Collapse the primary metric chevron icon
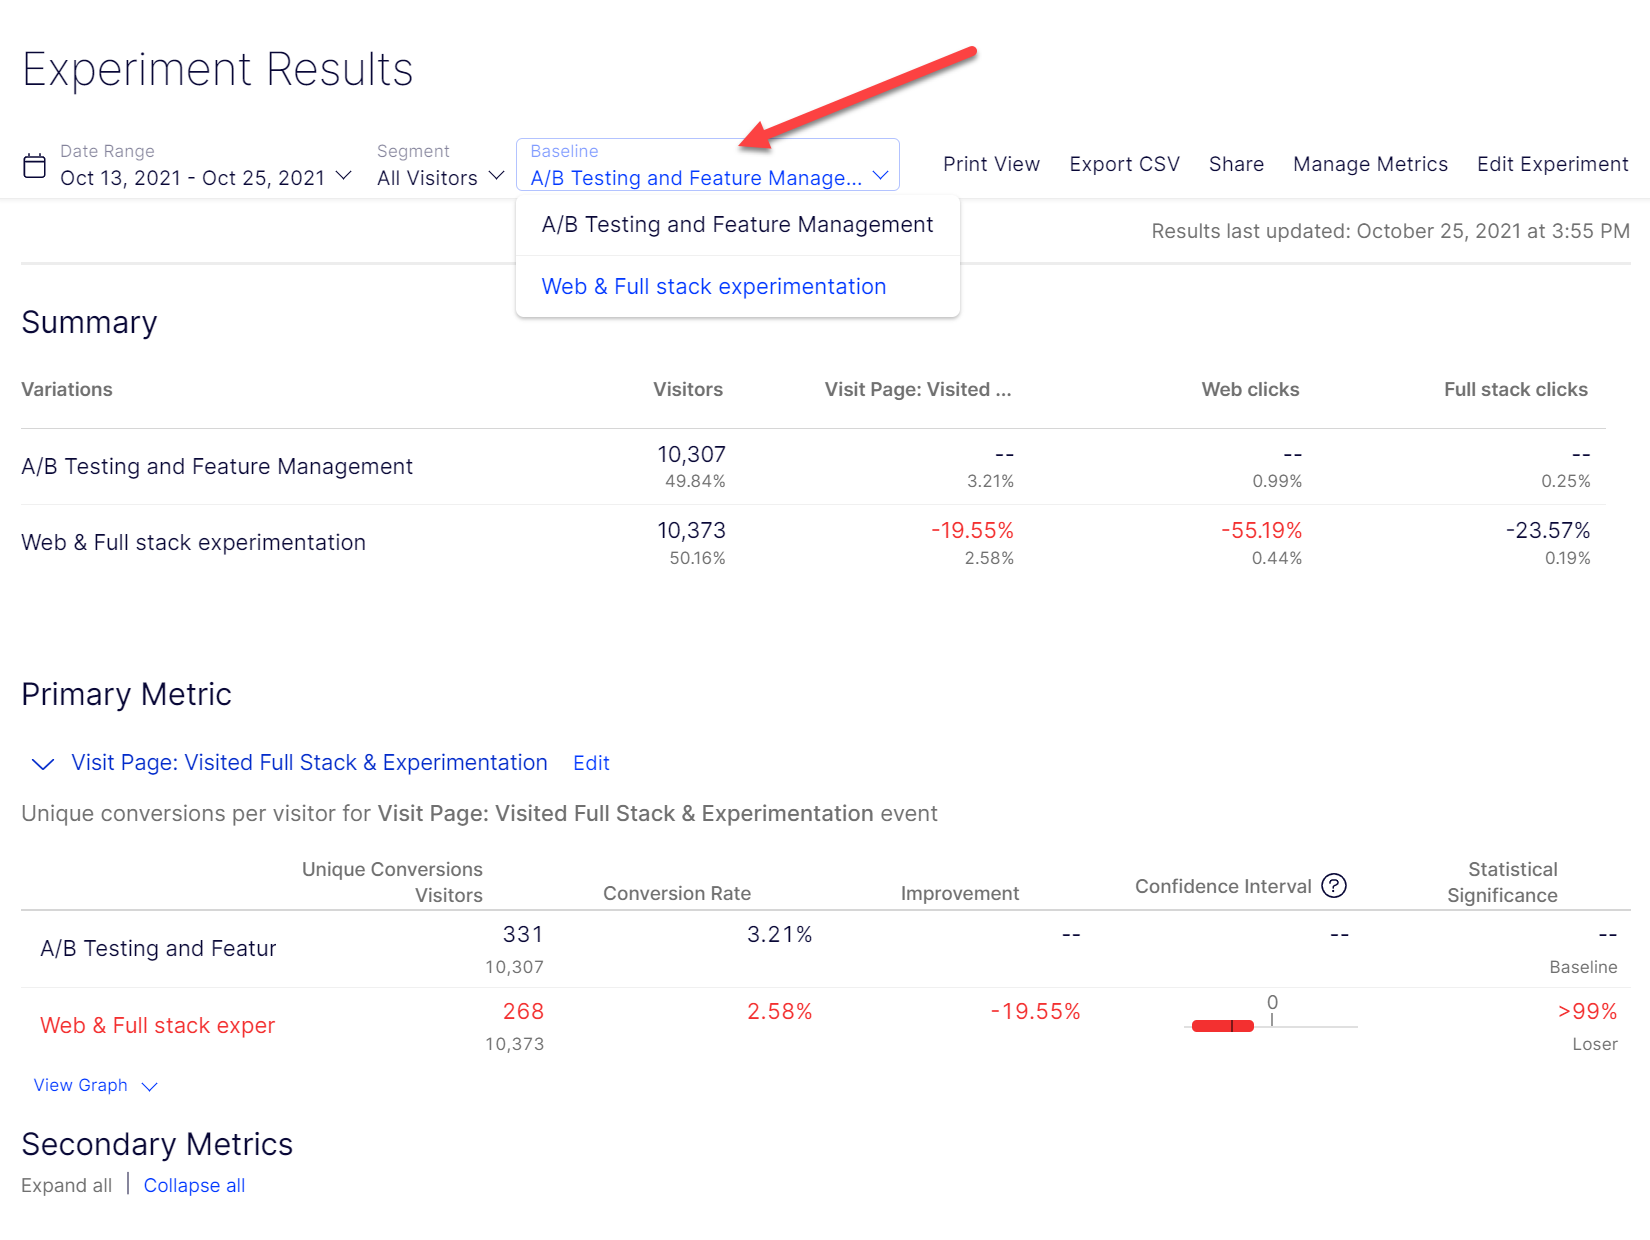The width and height of the screenshot is (1650, 1240). [x=43, y=764]
